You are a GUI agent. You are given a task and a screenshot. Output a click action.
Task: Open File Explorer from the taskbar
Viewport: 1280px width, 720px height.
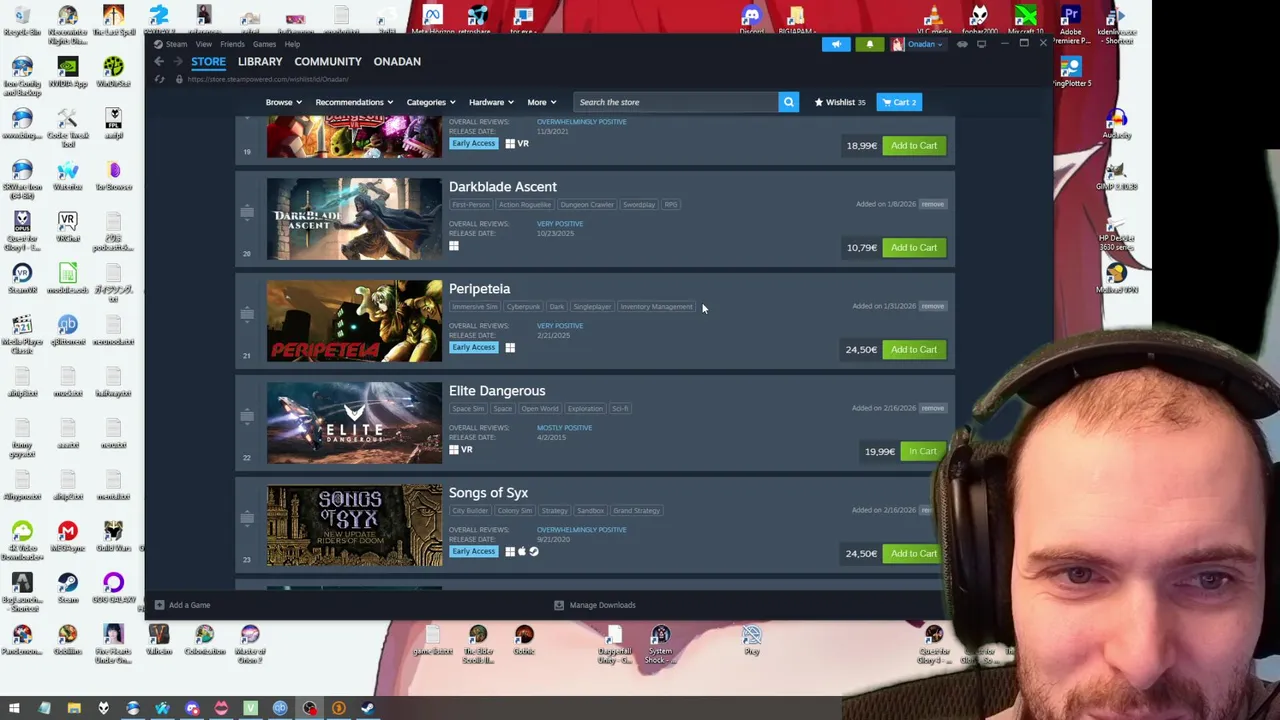click(74, 708)
